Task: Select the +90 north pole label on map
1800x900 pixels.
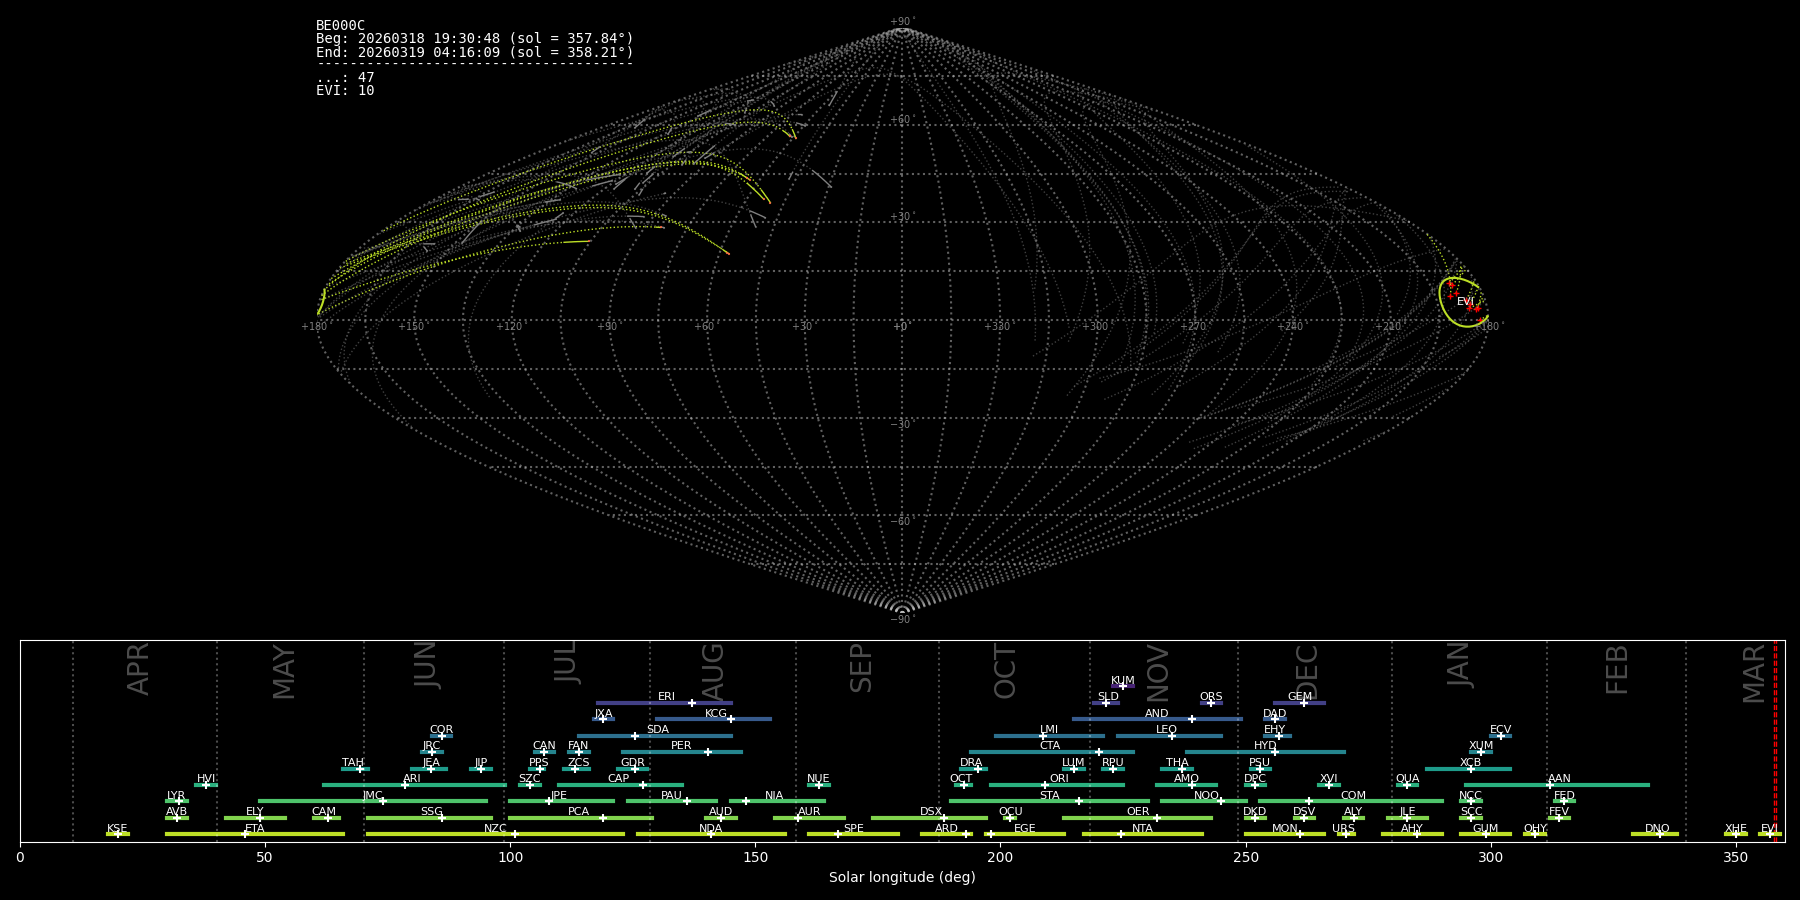Action: pos(902,21)
